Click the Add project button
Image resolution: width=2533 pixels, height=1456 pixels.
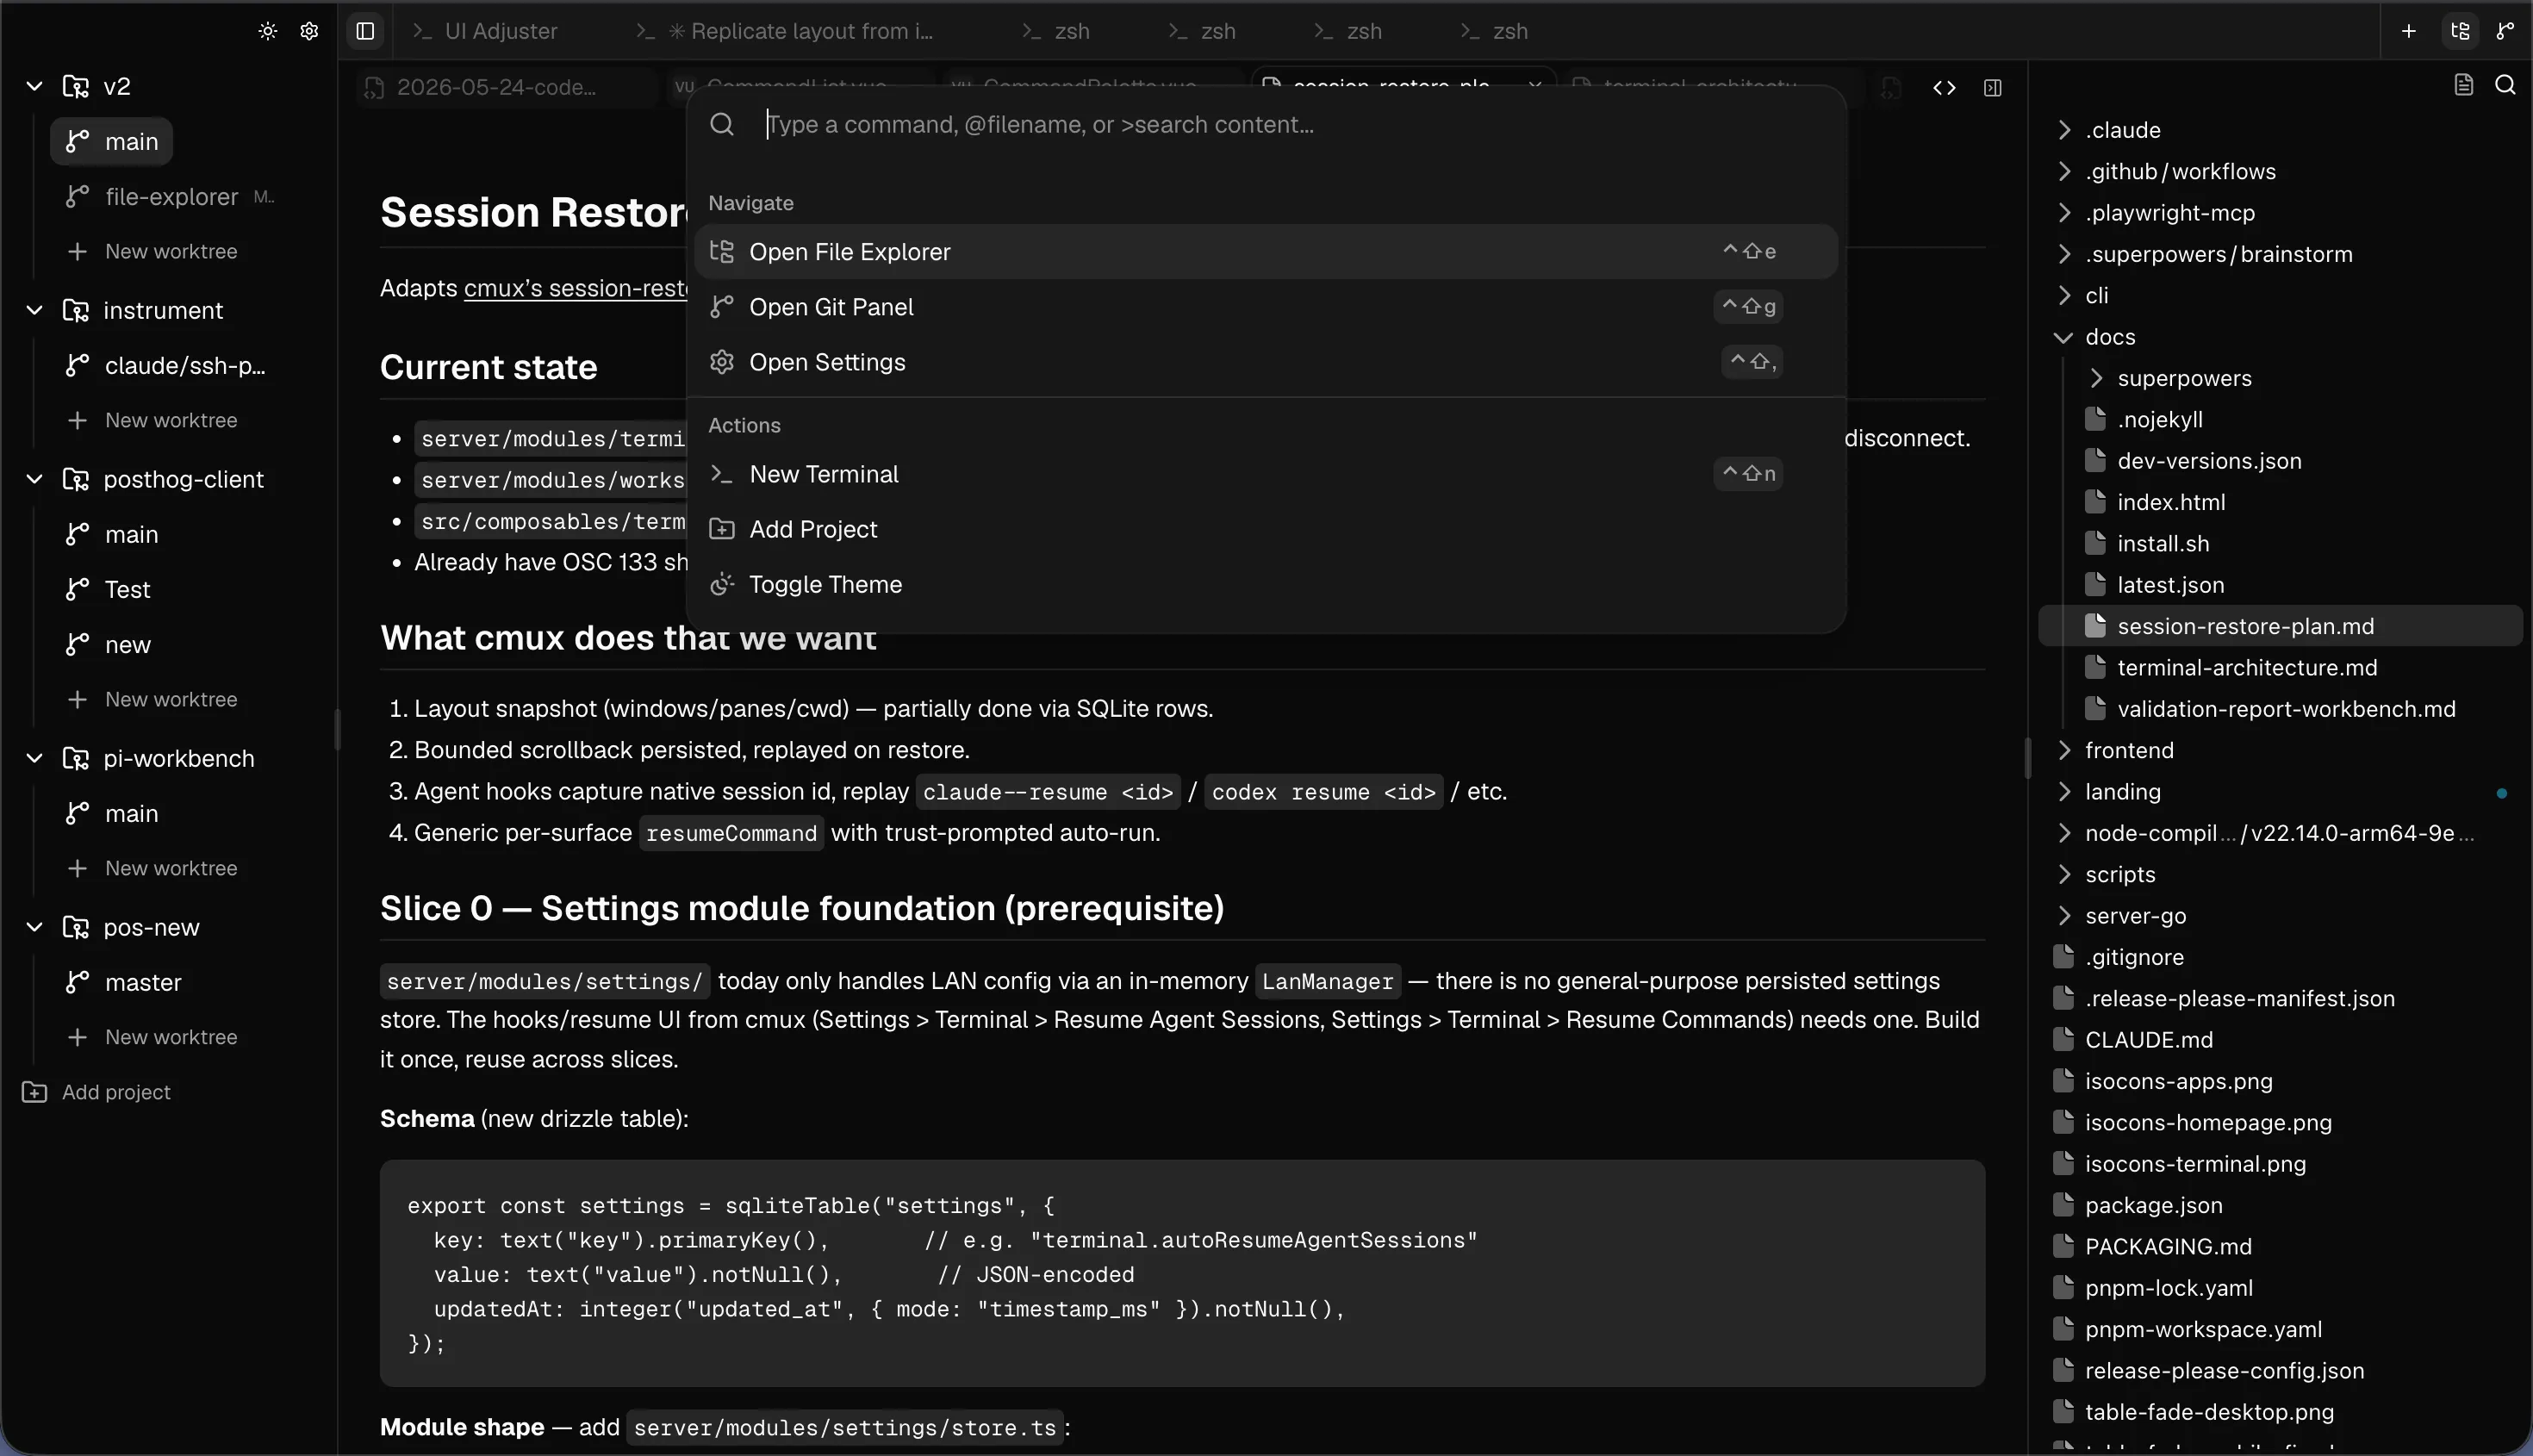(97, 1092)
